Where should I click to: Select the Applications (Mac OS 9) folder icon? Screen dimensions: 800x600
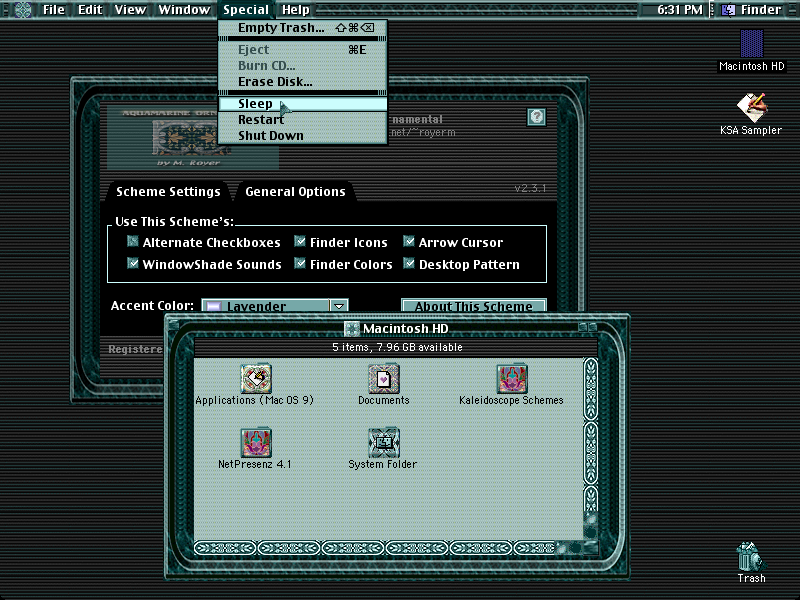pos(256,378)
